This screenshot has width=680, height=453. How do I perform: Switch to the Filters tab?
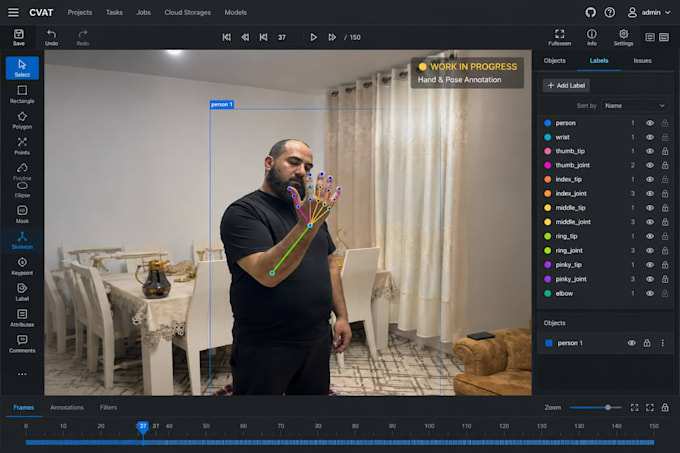(108, 407)
